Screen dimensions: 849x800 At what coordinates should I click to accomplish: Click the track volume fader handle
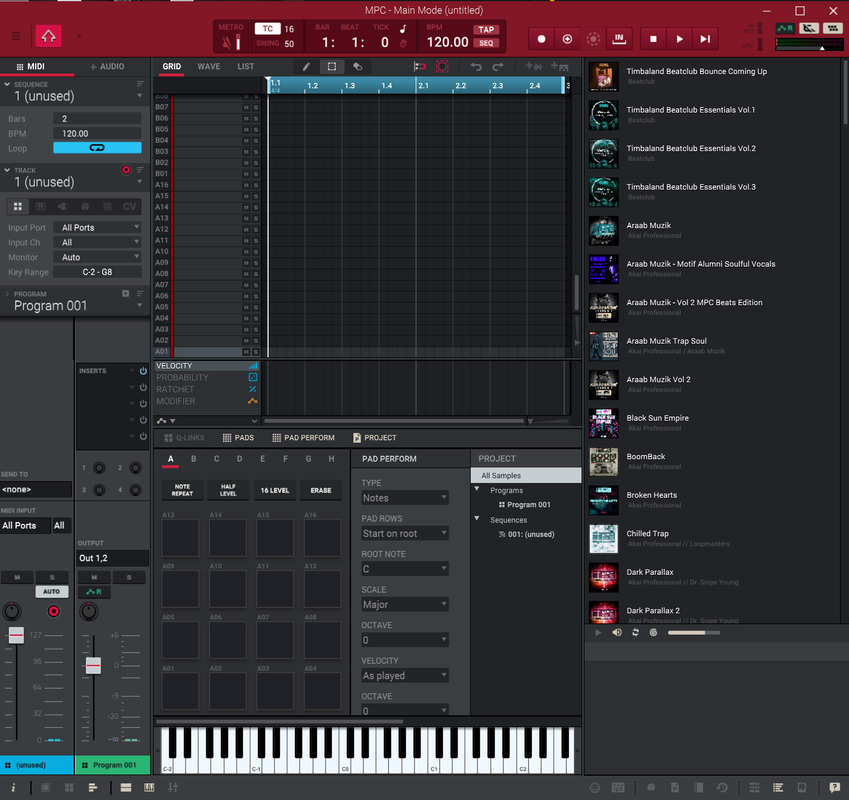[x=16, y=635]
